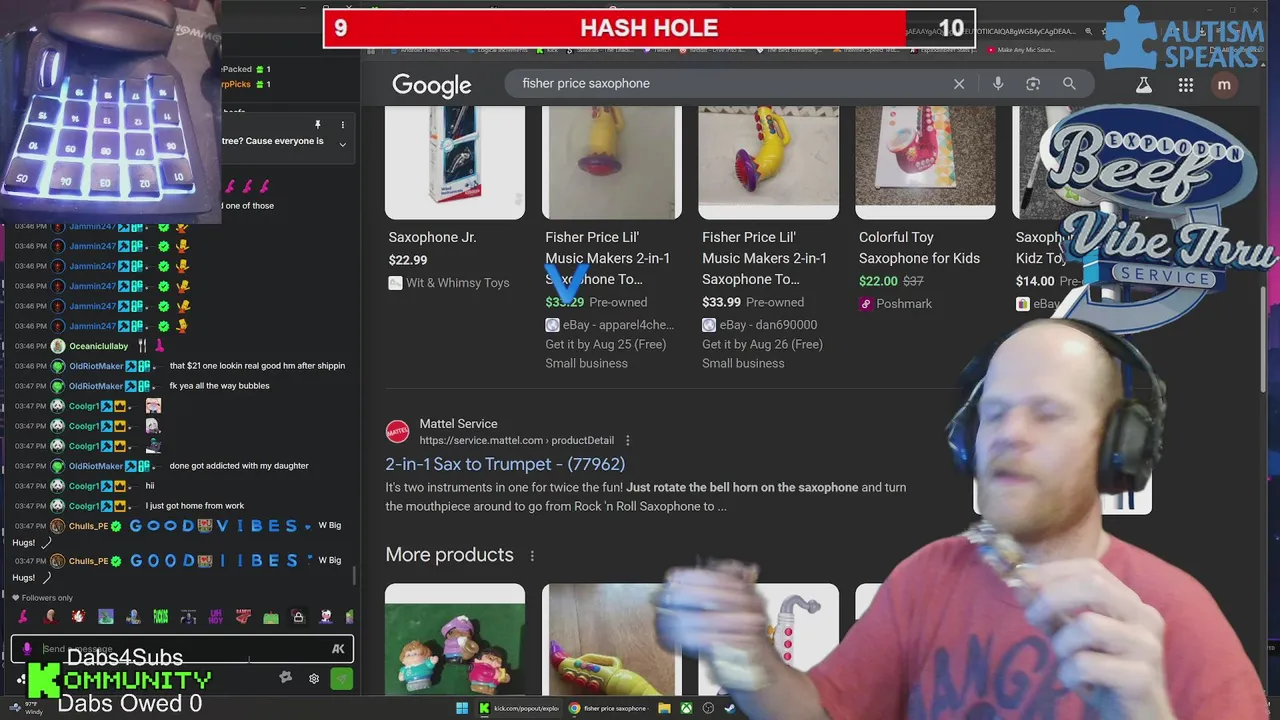Select 'Wit & Whimsy Toys' seller text
1280x720 pixels.
(x=457, y=283)
